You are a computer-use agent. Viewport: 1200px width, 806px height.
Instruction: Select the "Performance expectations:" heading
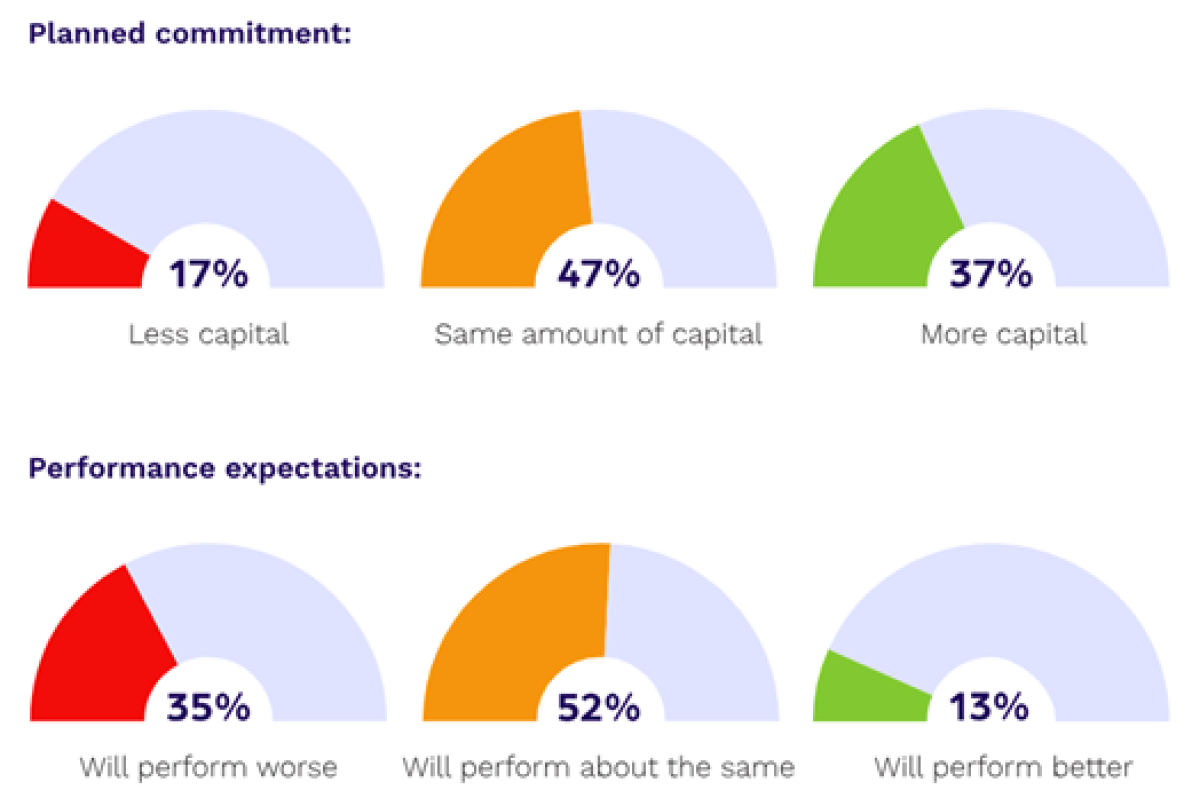(225, 468)
